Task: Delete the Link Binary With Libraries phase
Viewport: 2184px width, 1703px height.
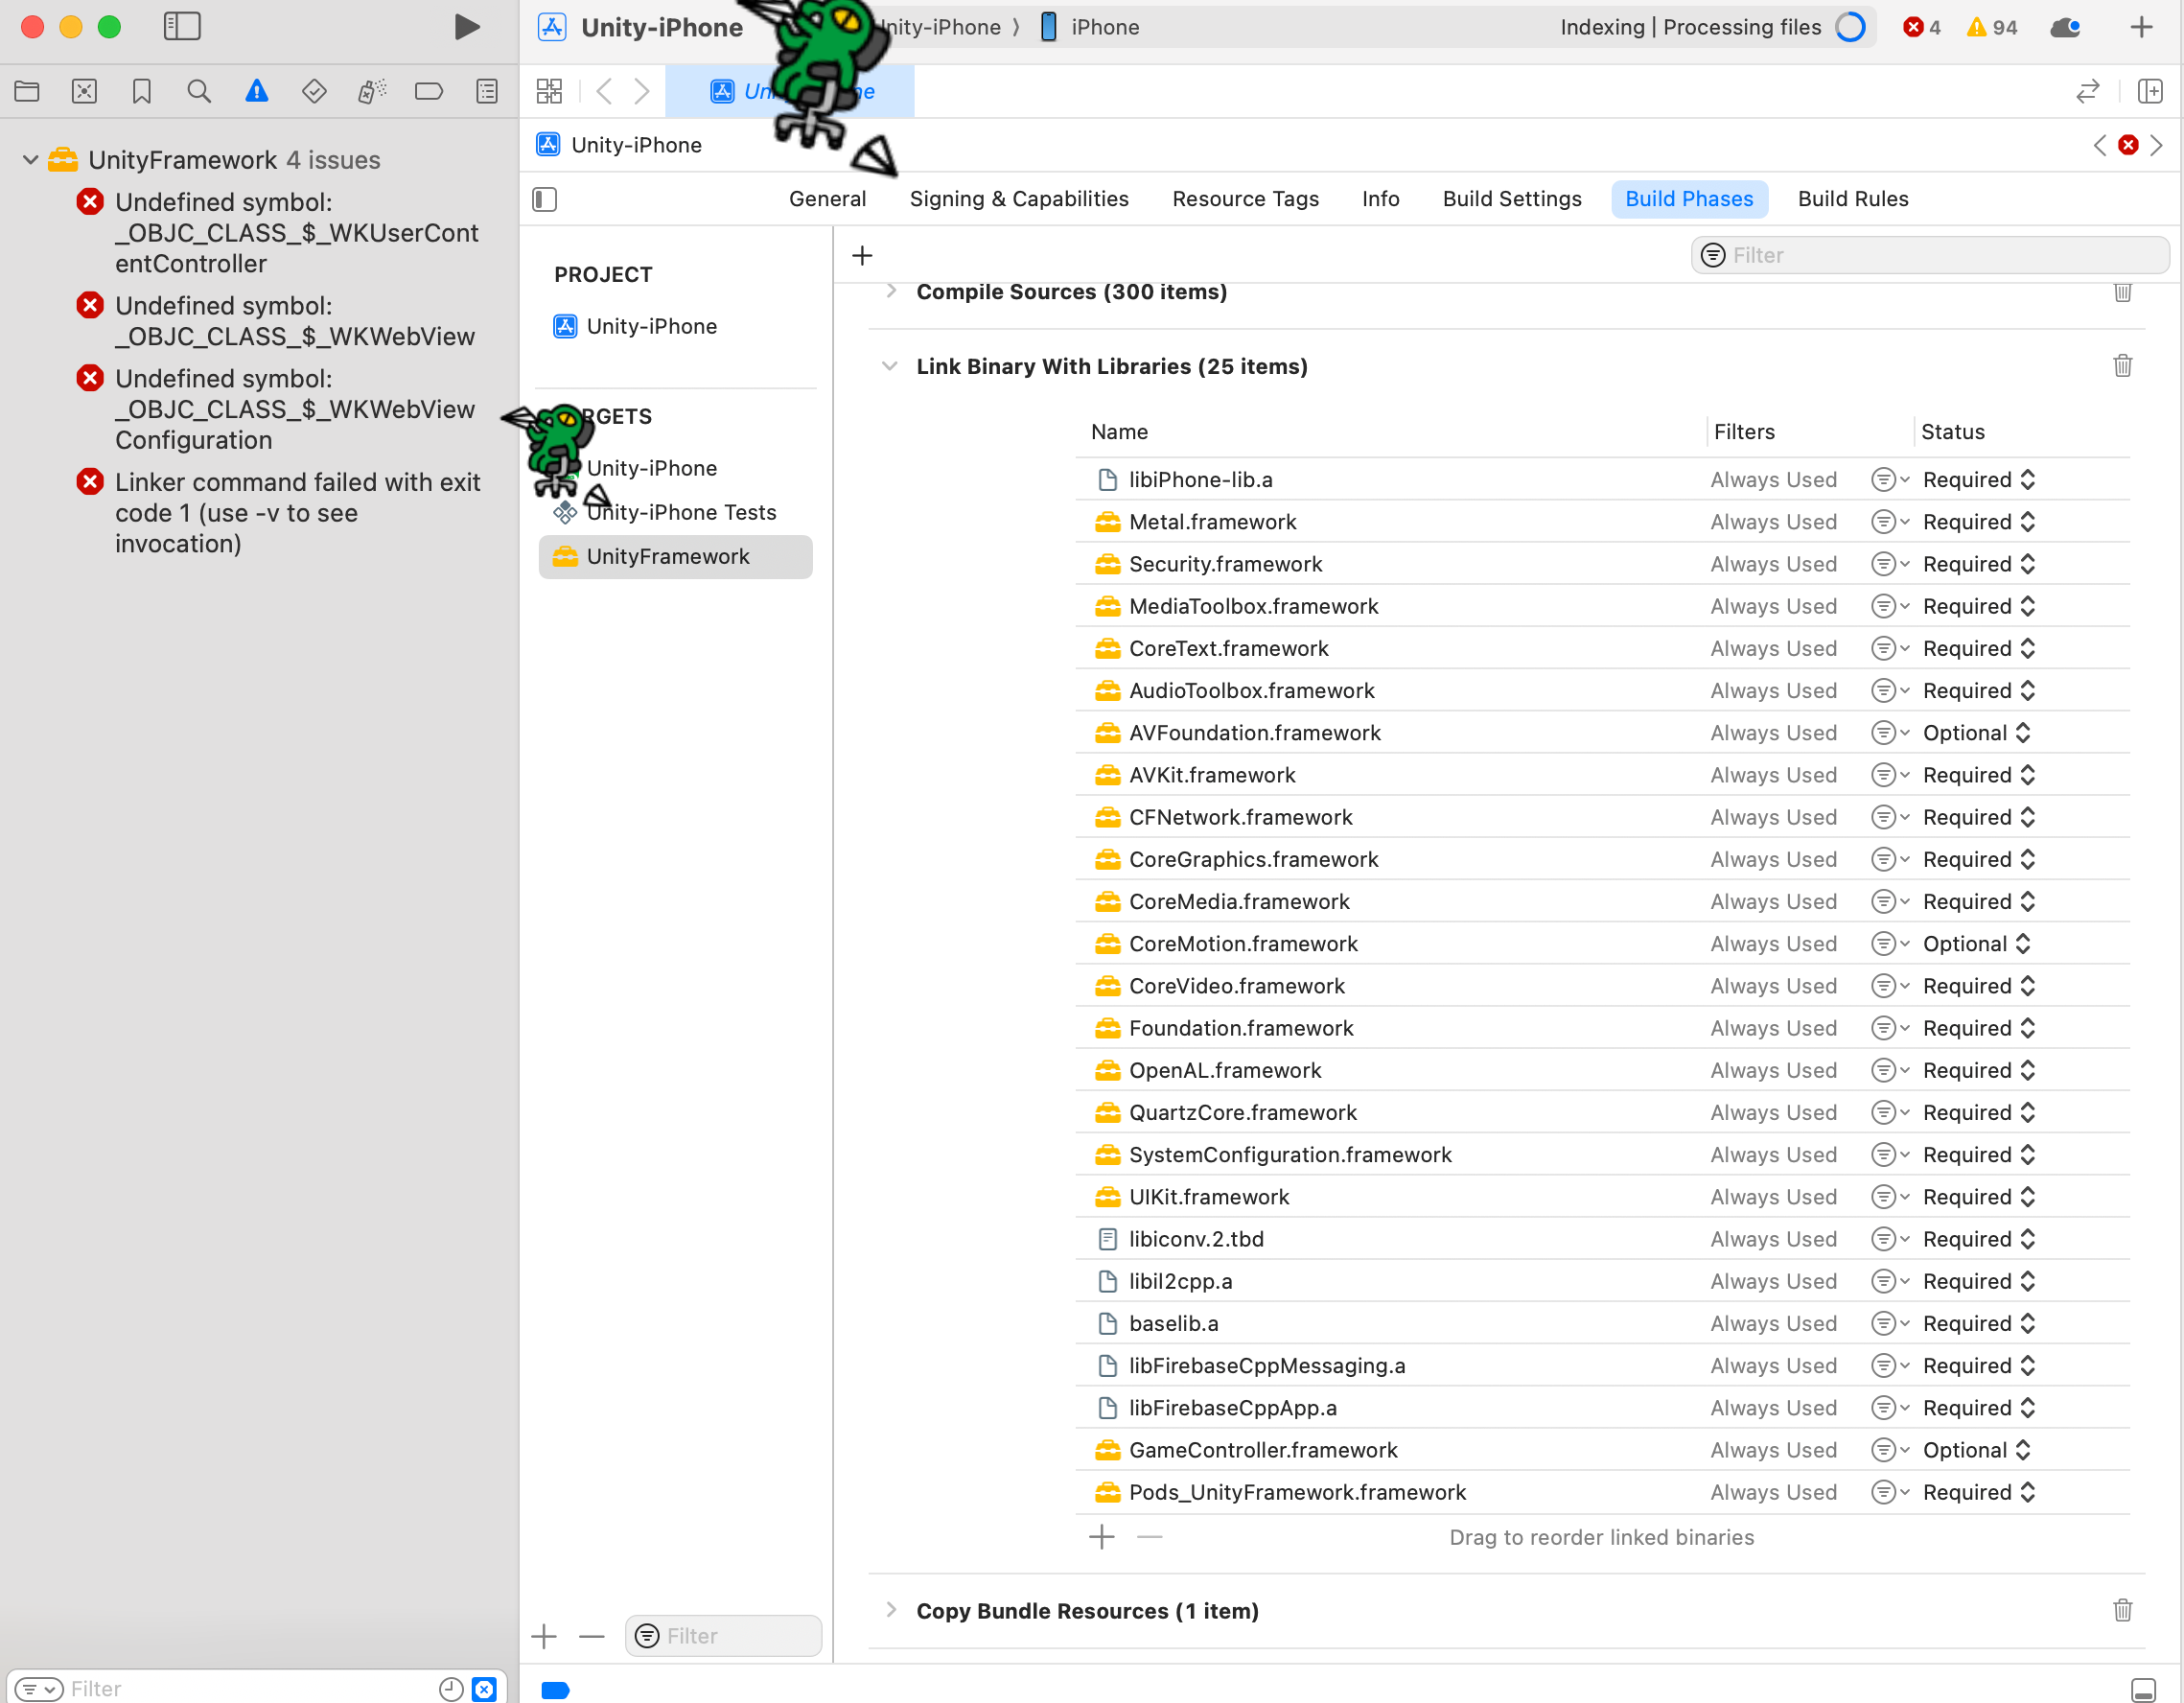Action: tap(2121, 366)
